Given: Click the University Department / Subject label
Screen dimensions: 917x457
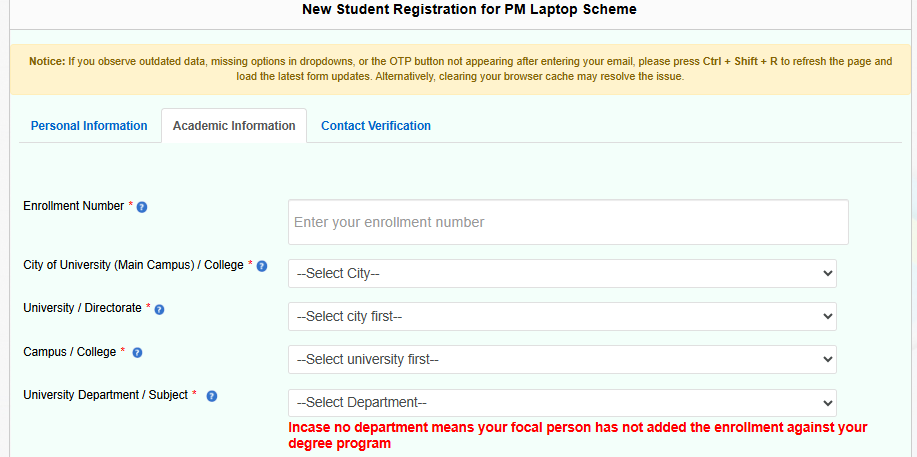Looking at the screenshot, I should [x=106, y=395].
